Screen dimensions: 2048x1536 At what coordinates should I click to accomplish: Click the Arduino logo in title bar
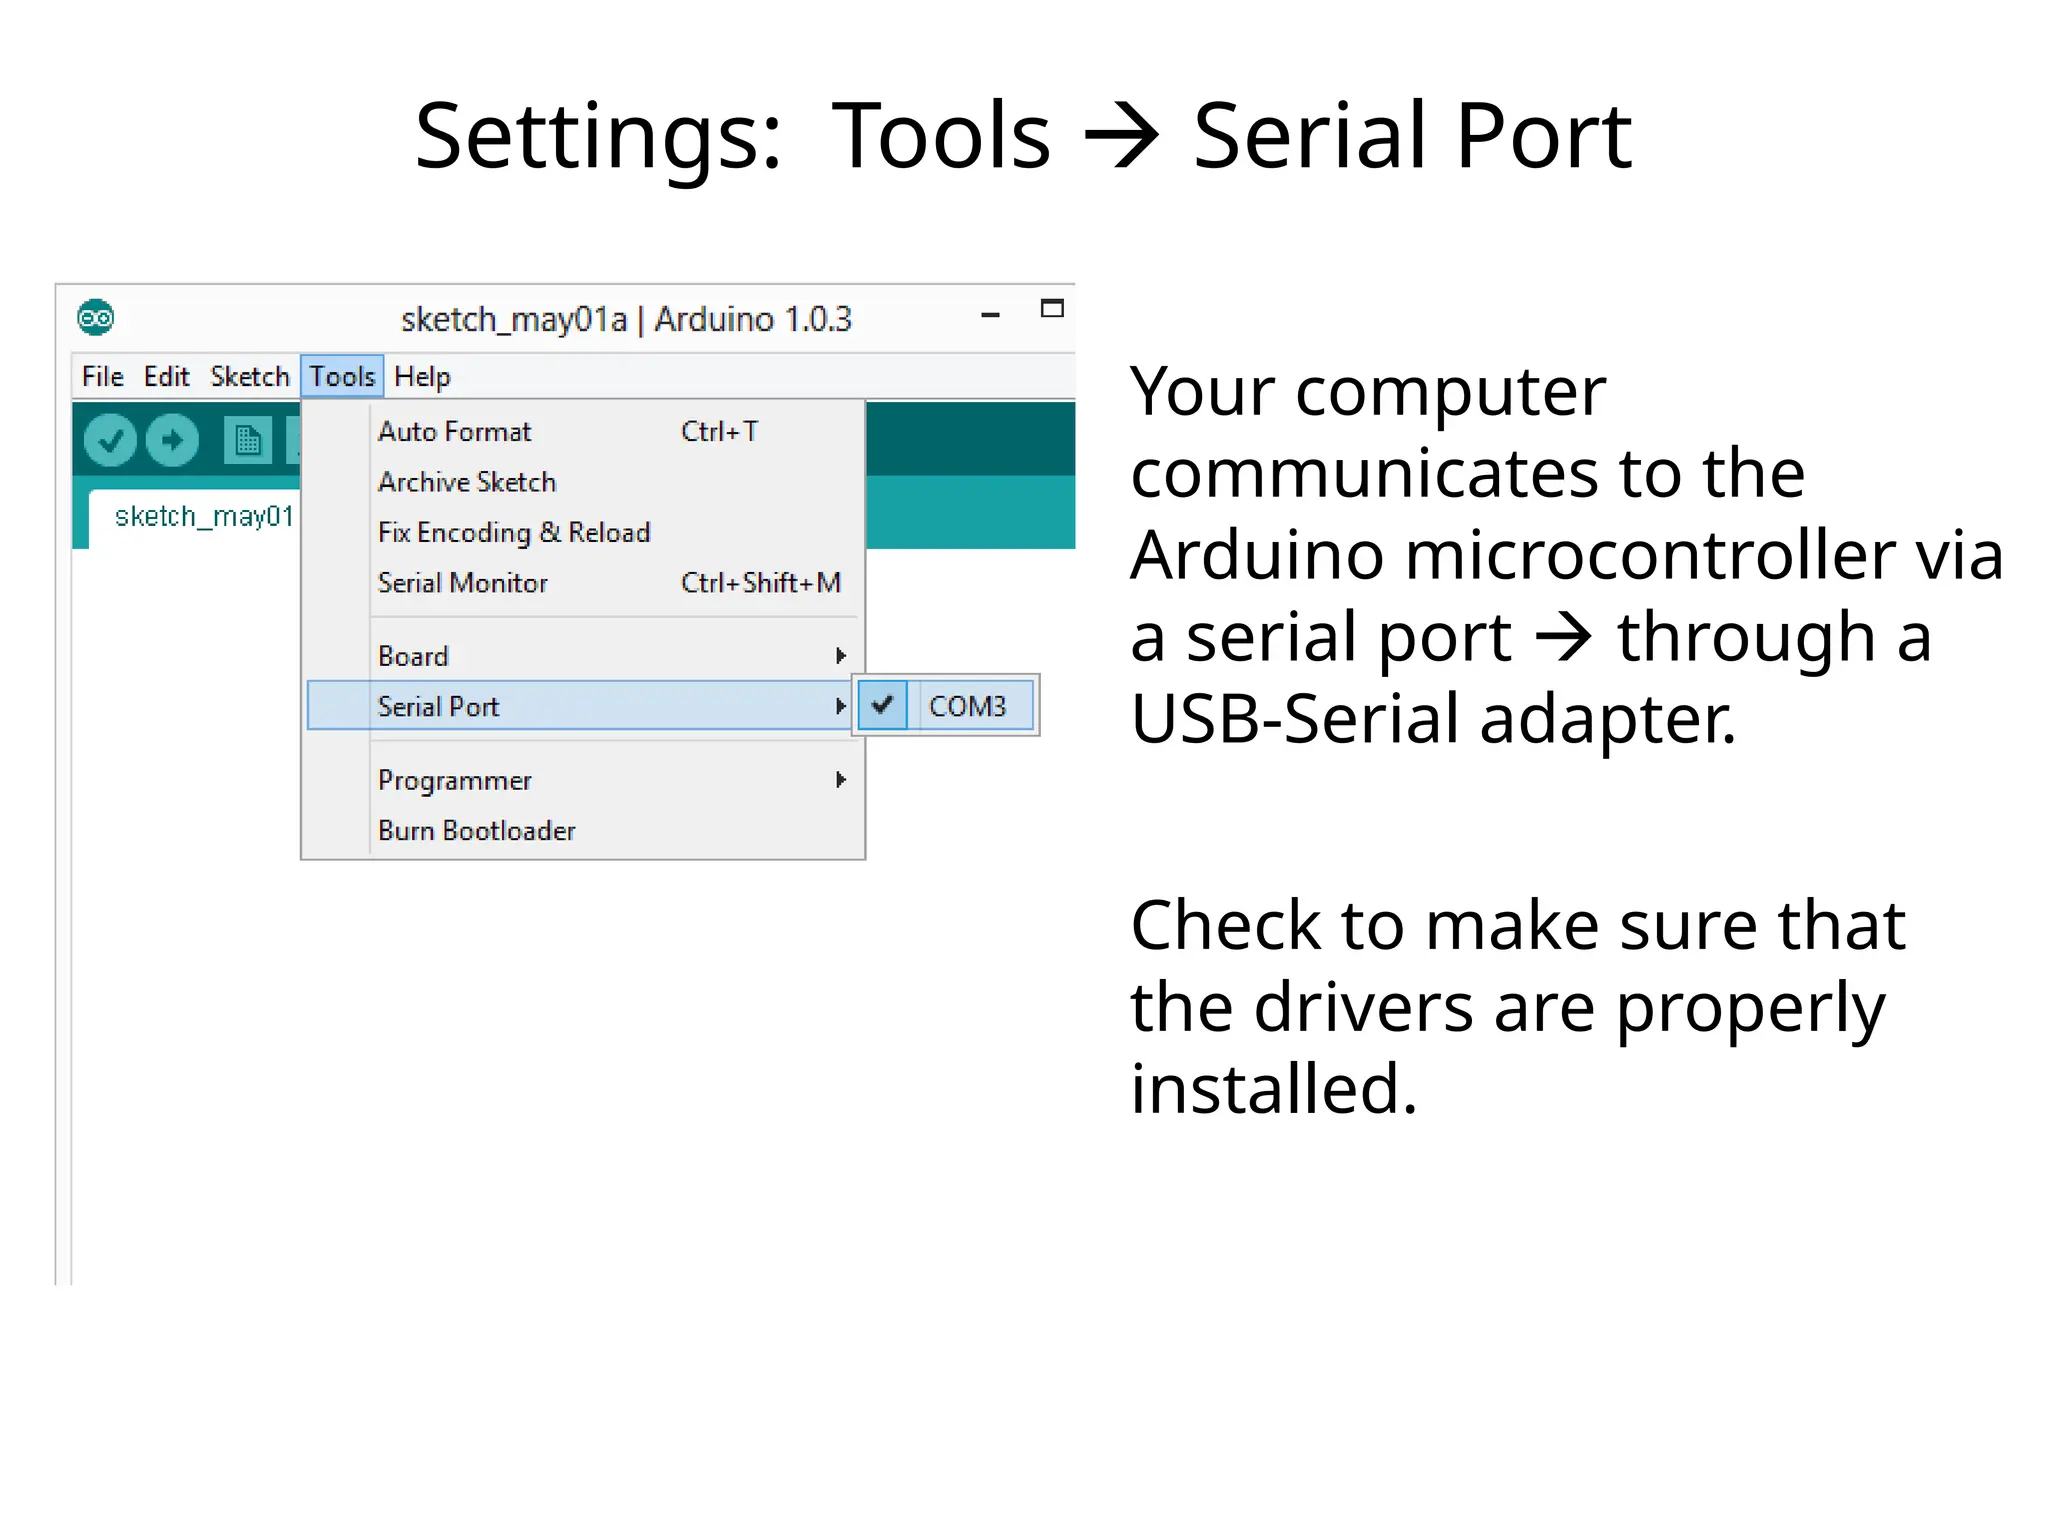click(96, 319)
